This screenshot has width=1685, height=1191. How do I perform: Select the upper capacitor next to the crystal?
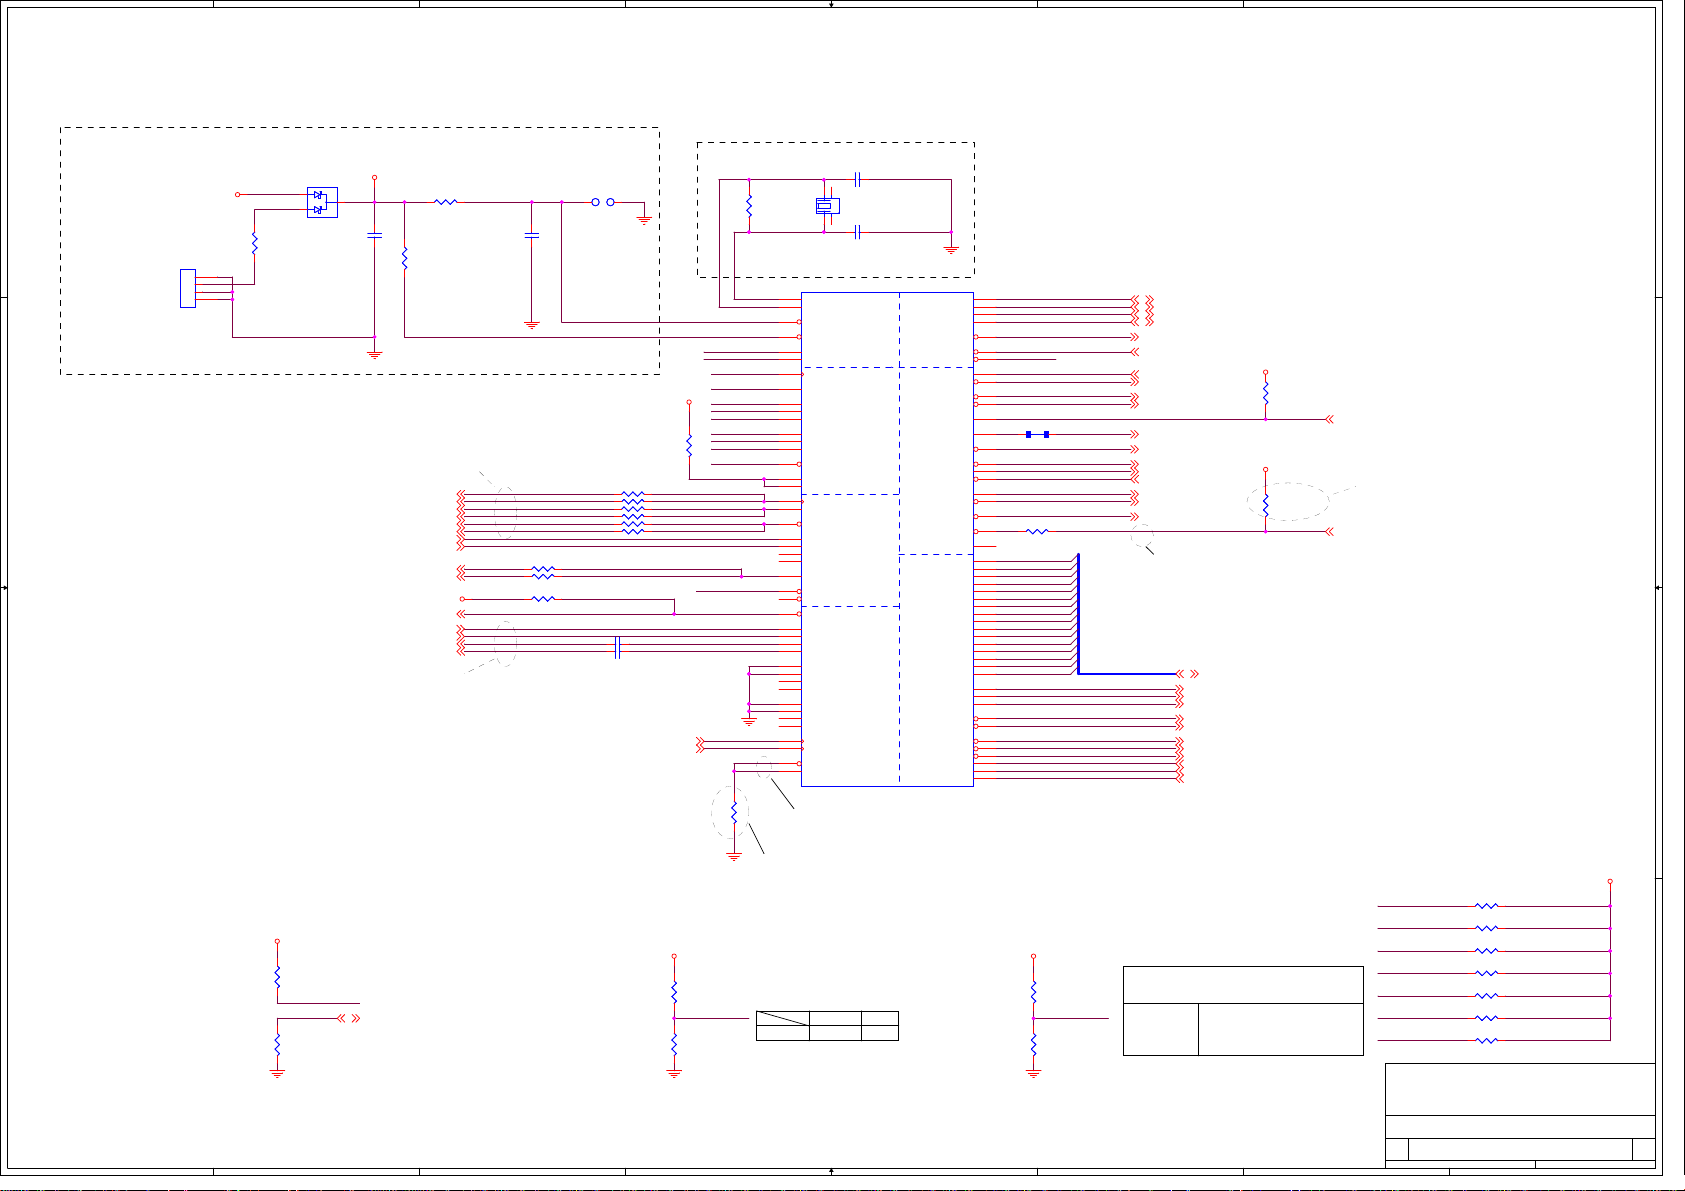point(858,180)
